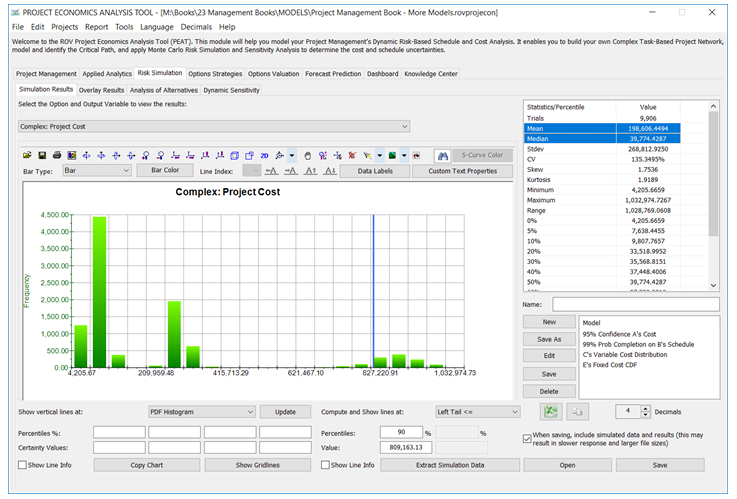
Task: Switch to the Project Management tab
Action: 46,74
